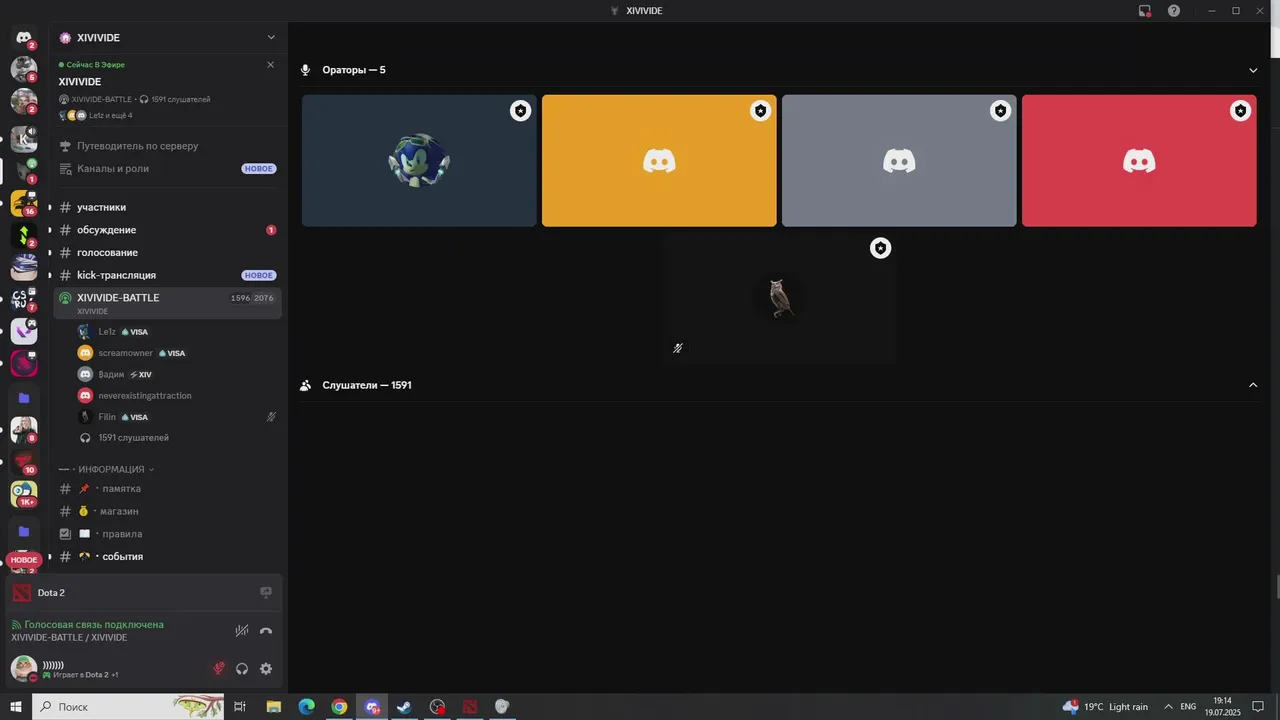The height and width of the screenshot is (720, 1280).
Task: Open the Help question mark icon
Action: pyautogui.click(x=1174, y=11)
